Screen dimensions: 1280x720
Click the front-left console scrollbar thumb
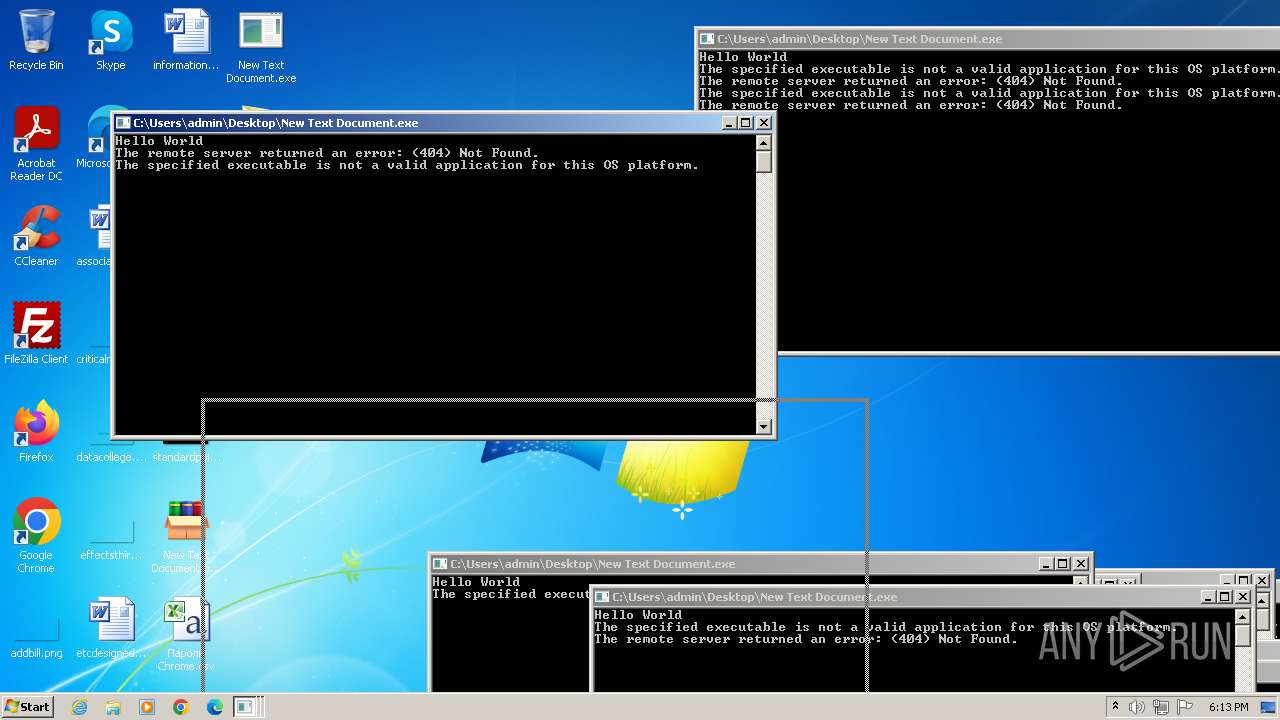tap(764, 162)
